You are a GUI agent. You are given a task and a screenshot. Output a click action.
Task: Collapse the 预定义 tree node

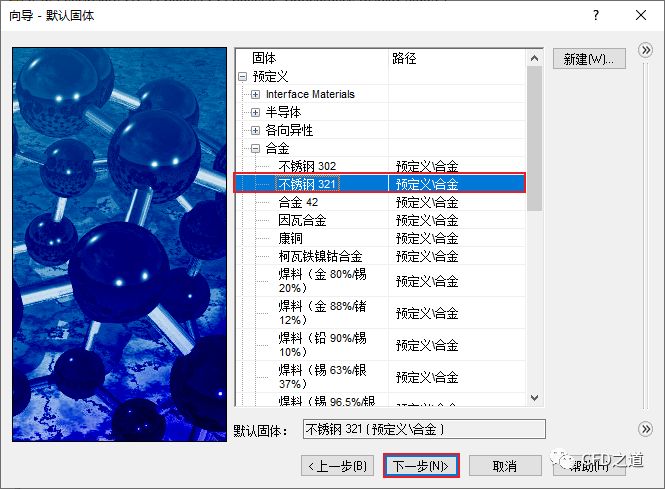[242, 76]
